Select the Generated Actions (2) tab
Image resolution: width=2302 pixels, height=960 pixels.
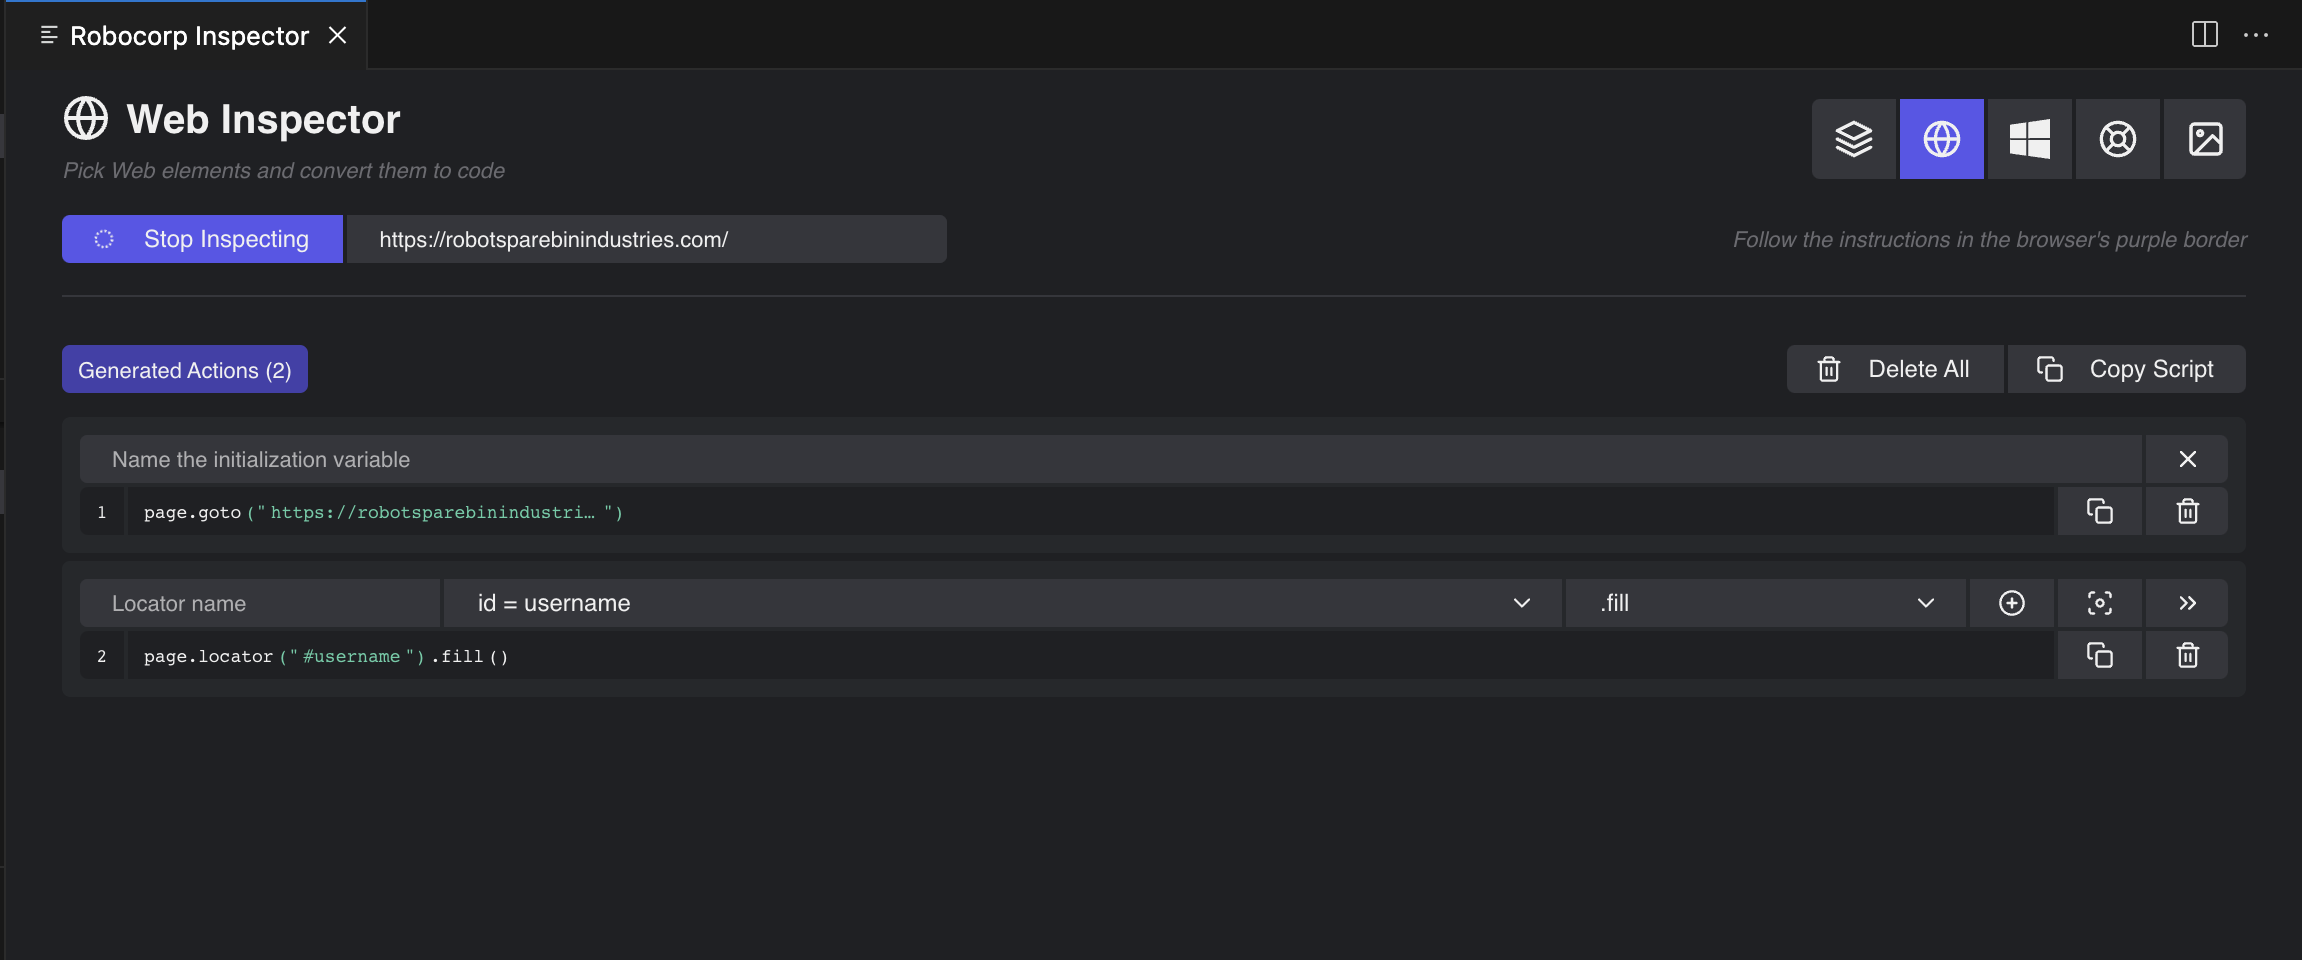pyautogui.click(x=185, y=369)
